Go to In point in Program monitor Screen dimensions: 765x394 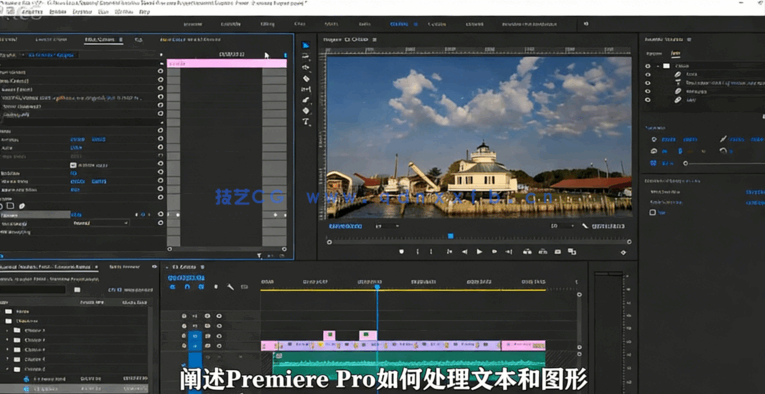click(x=449, y=252)
